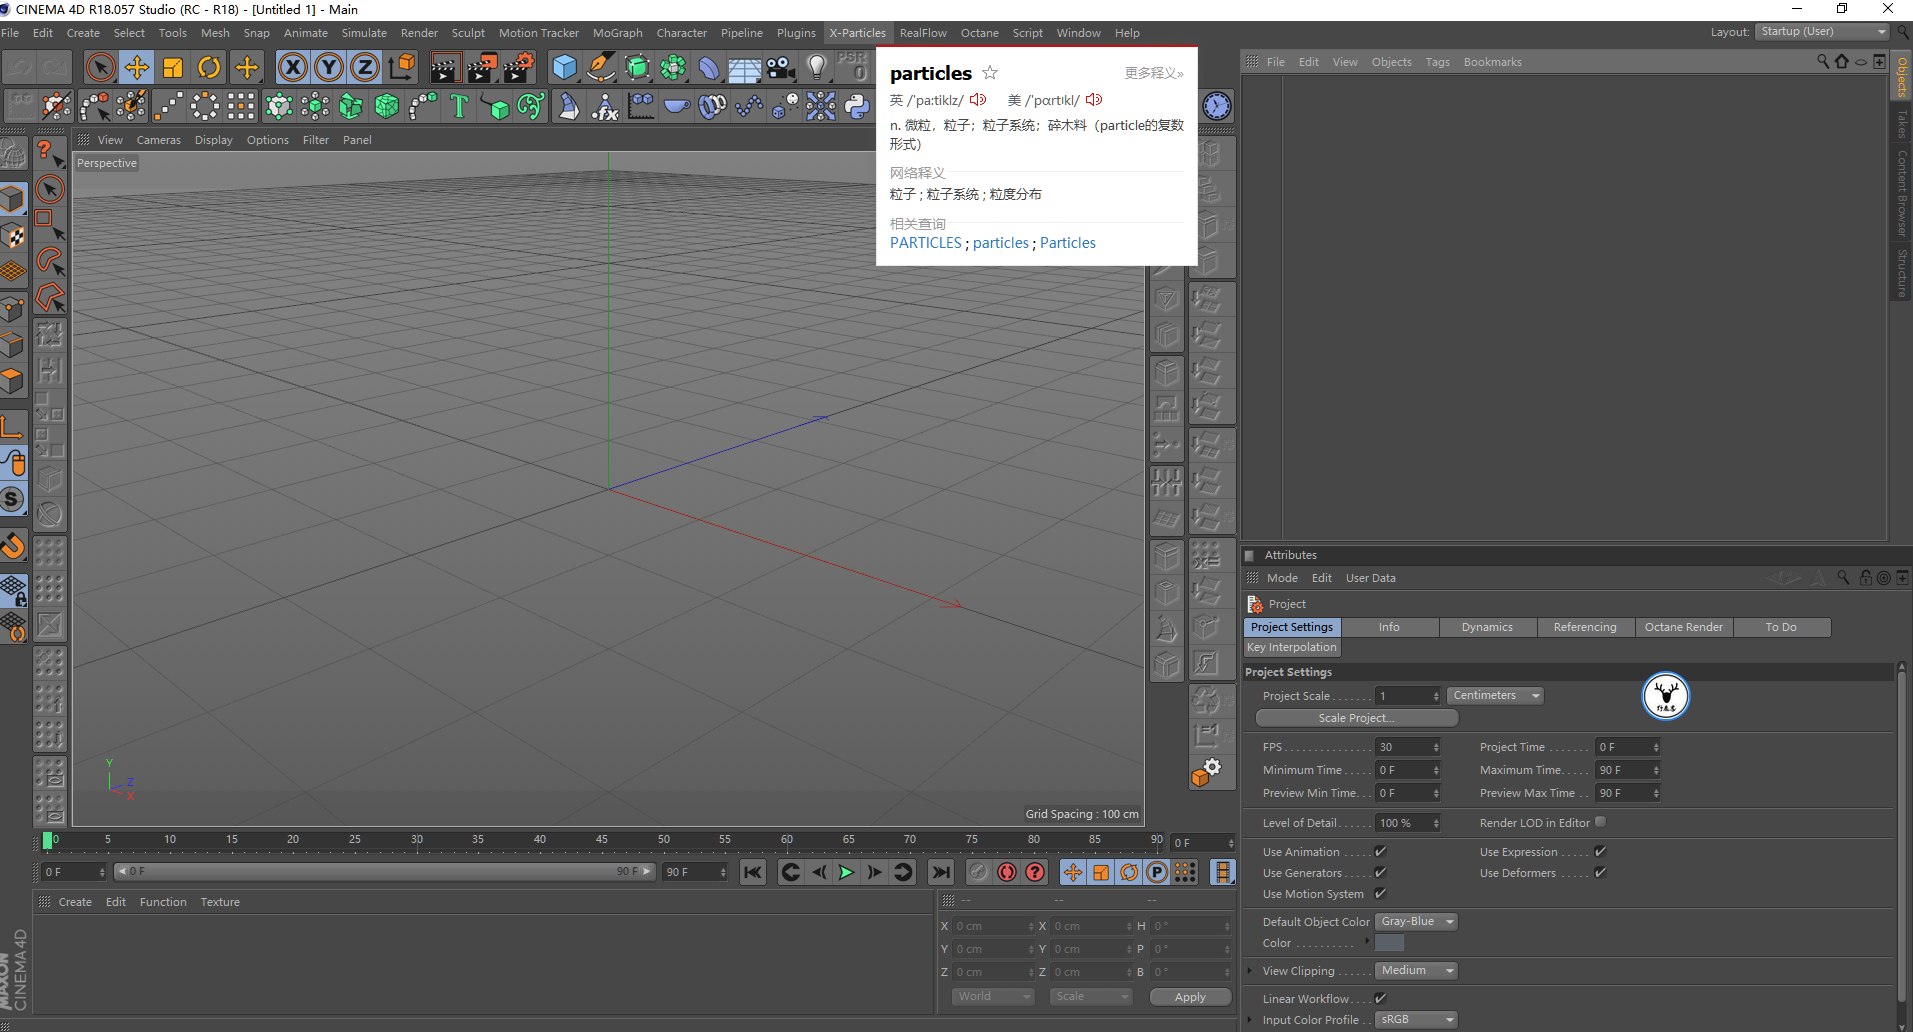Toggle Position keyframe recording
The height and width of the screenshot is (1032, 1913).
click(1073, 873)
